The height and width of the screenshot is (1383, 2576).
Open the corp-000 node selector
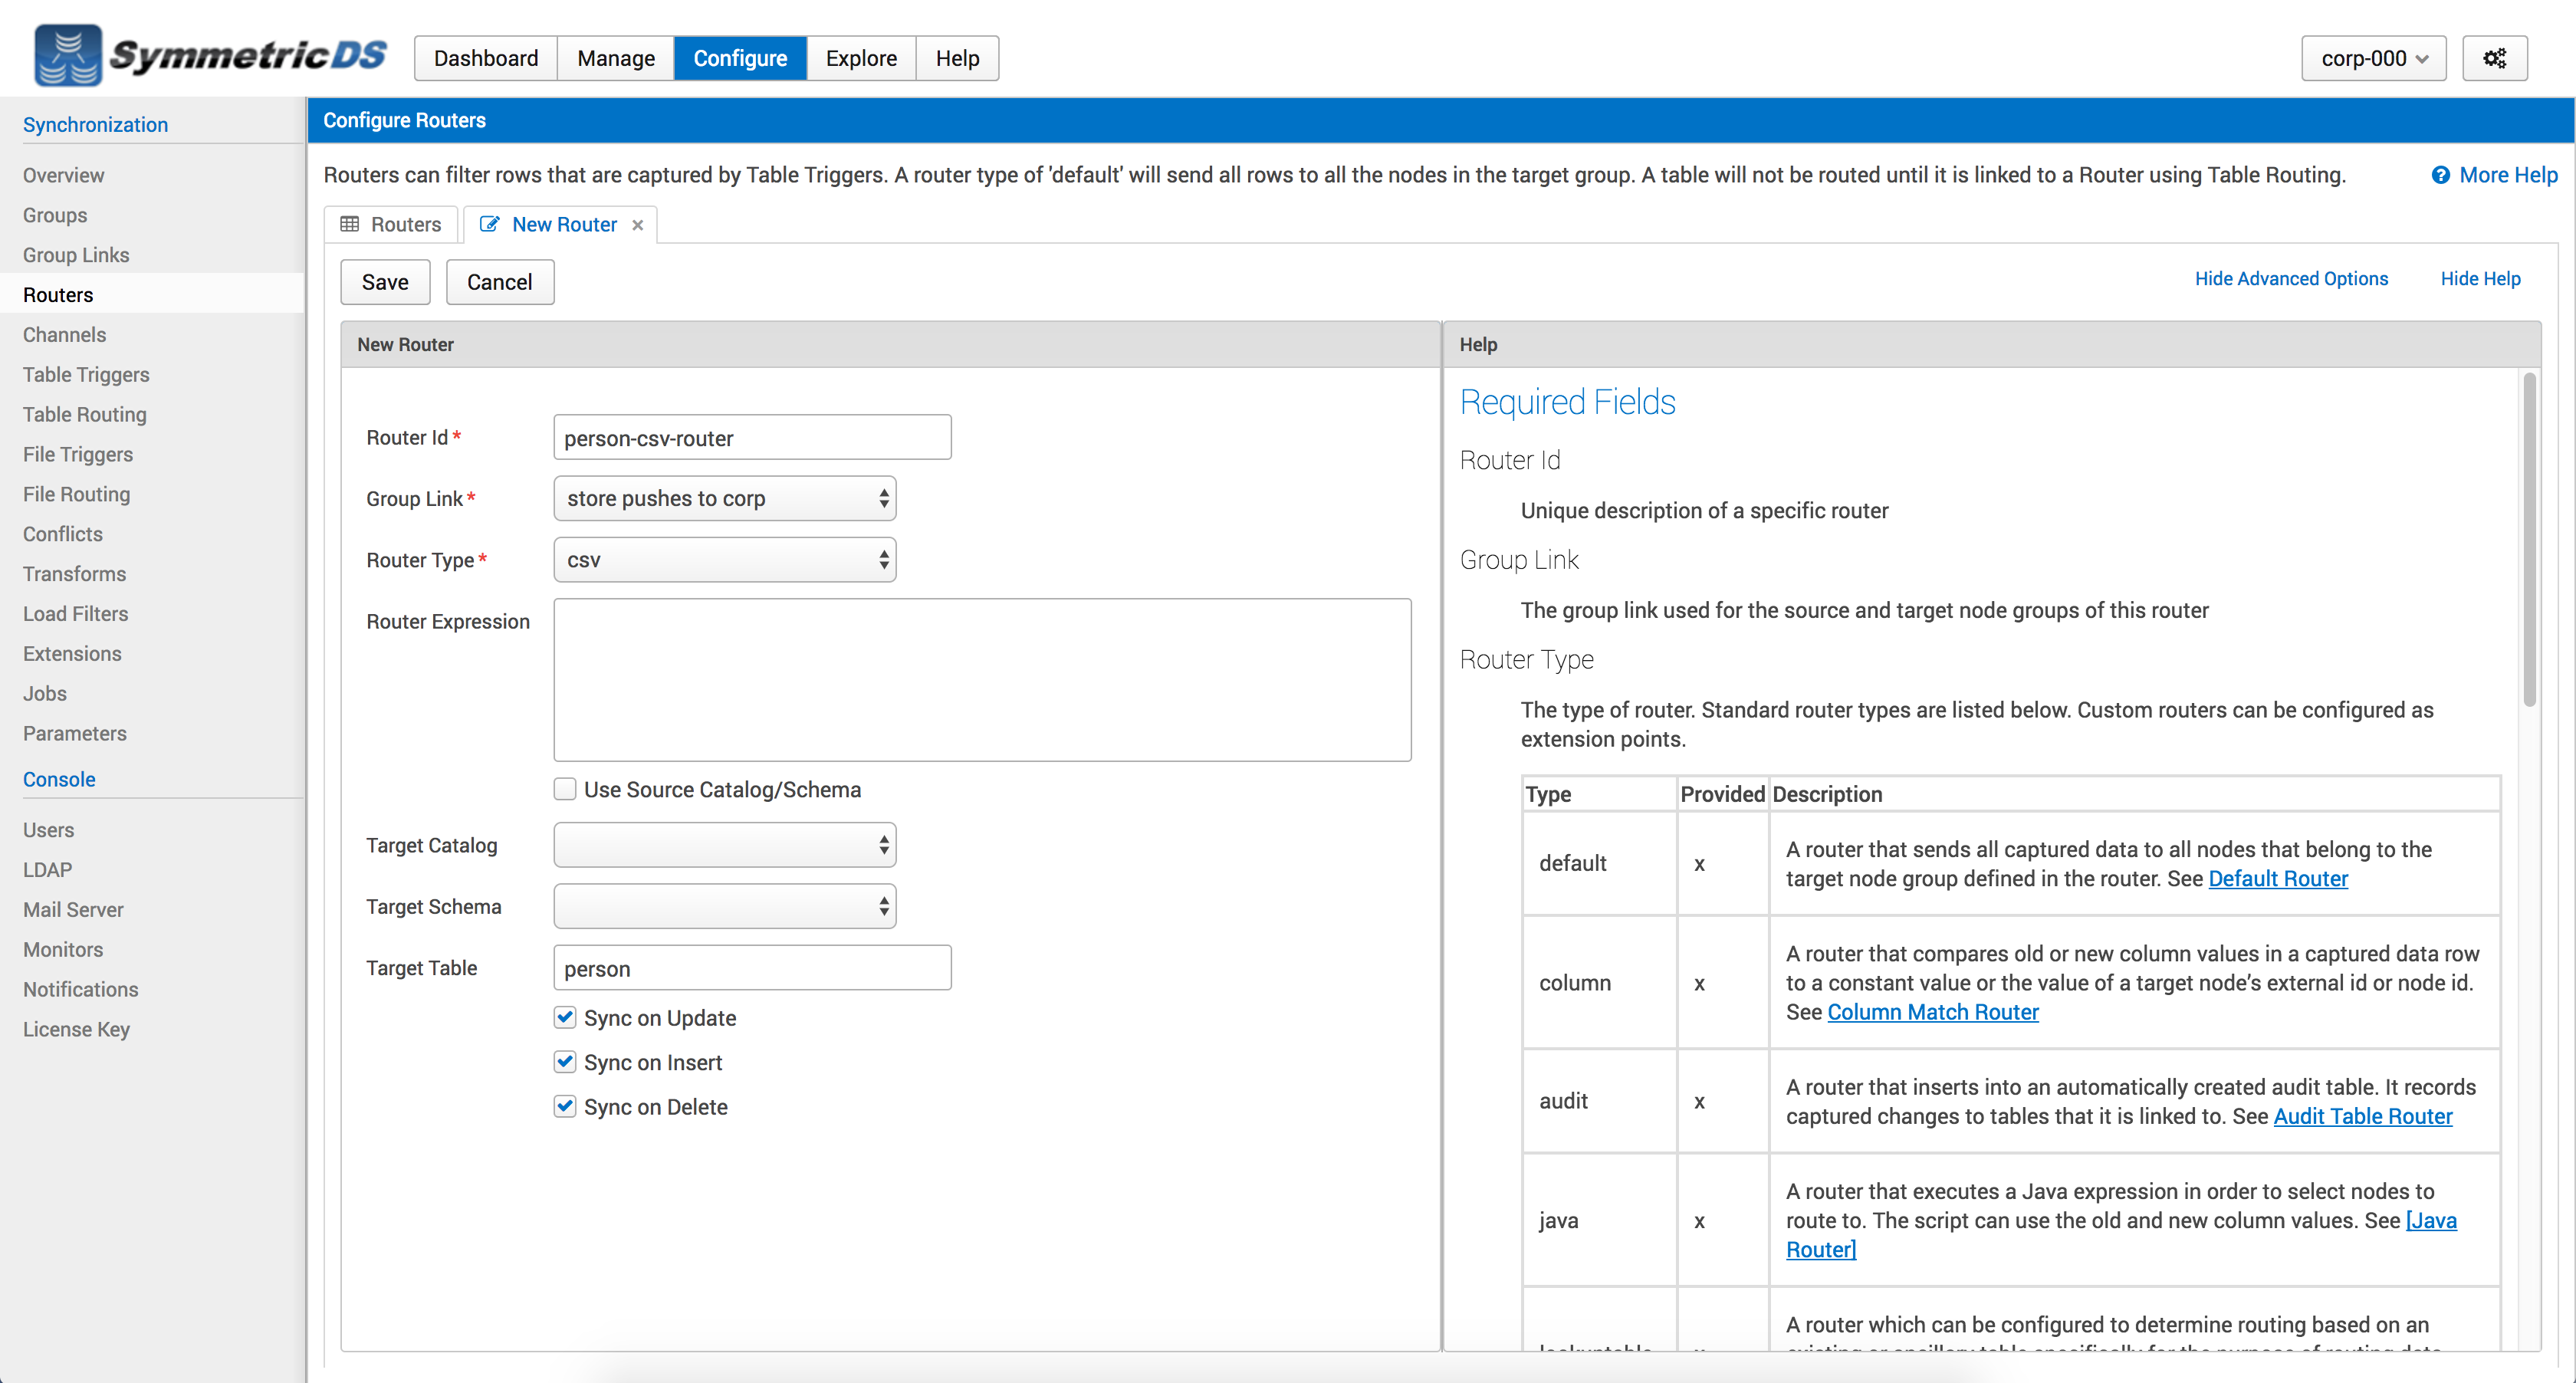point(2373,58)
